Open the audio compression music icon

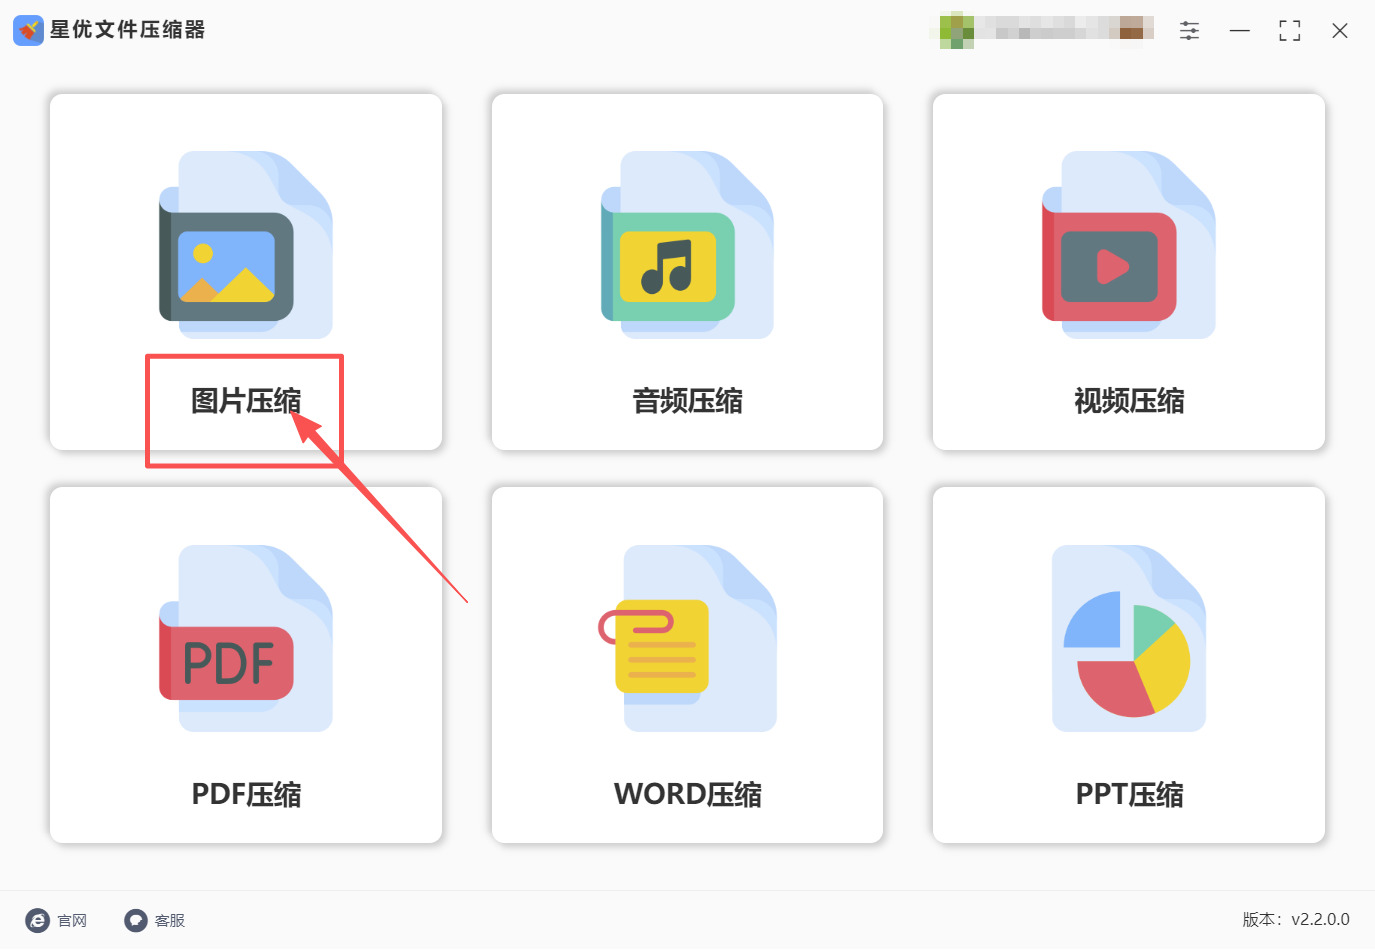point(687,245)
